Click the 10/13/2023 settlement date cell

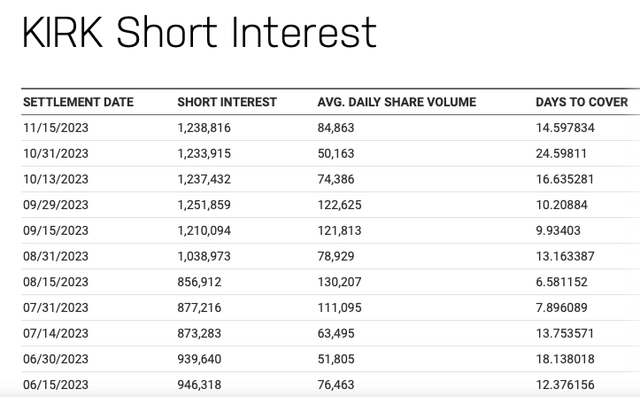click(x=56, y=179)
